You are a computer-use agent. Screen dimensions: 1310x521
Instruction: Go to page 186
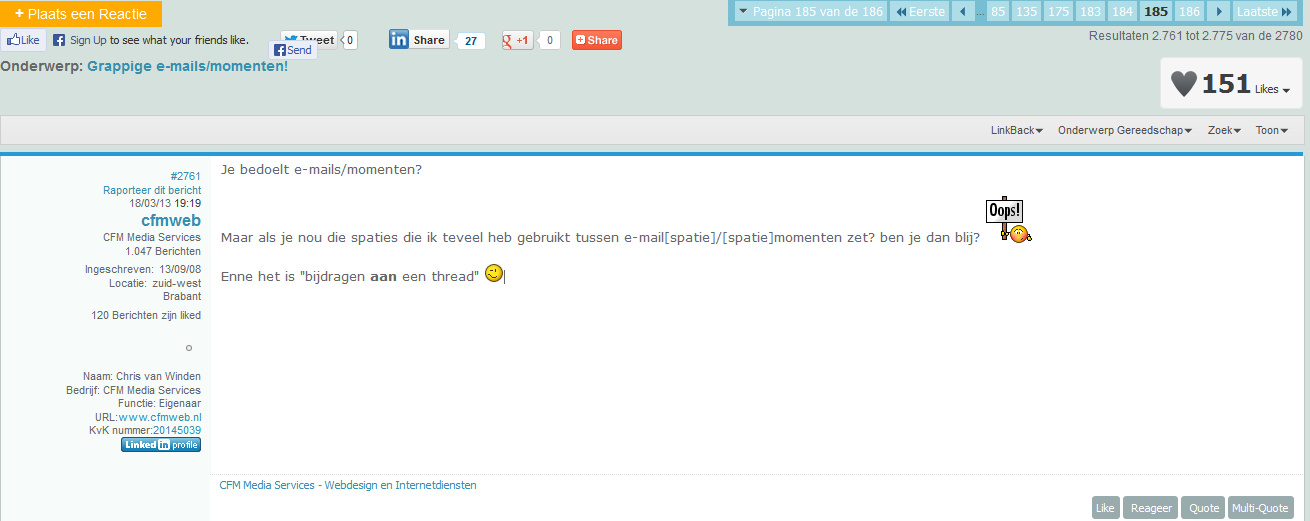(x=1189, y=12)
